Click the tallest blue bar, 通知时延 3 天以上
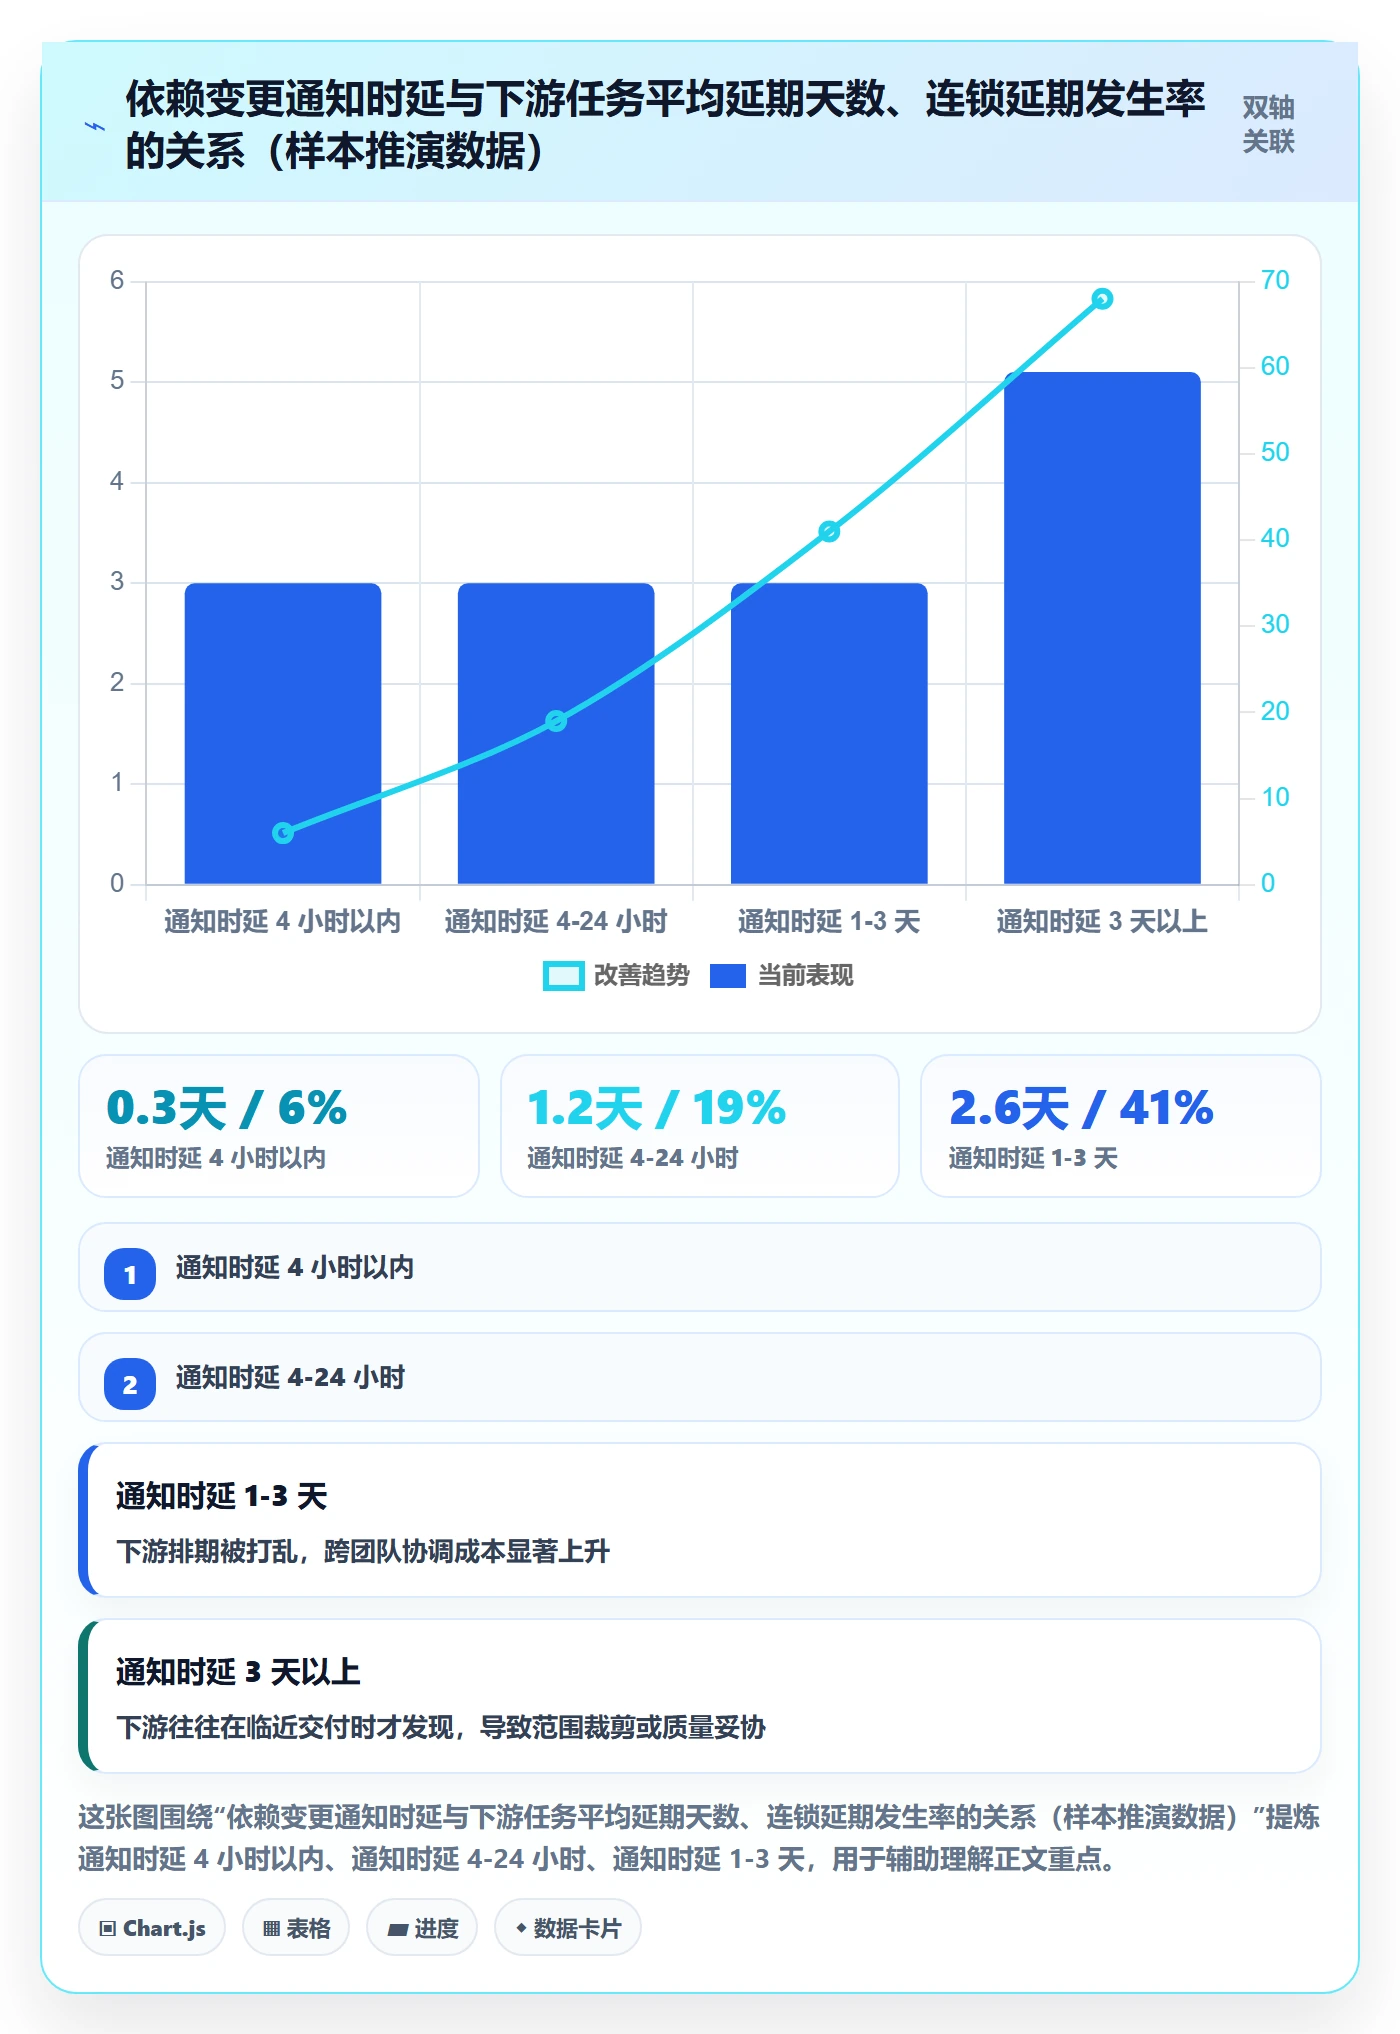Image resolution: width=1400 pixels, height=2034 pixels. (x=1102, y=628)
